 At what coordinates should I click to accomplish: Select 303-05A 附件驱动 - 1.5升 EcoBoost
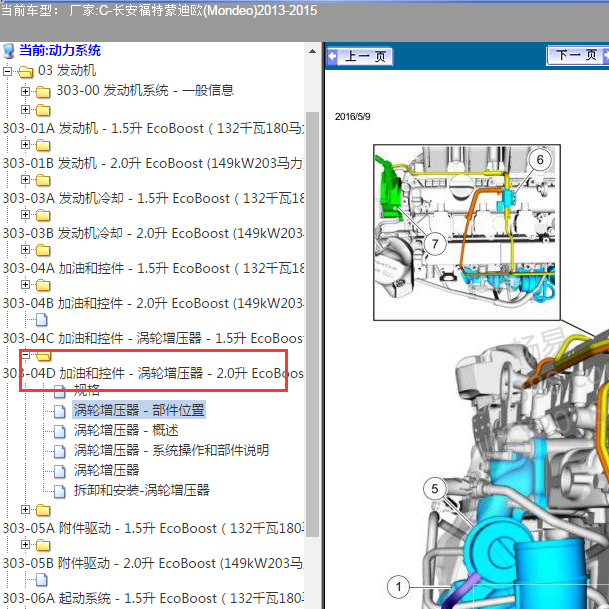click(153, 528)
